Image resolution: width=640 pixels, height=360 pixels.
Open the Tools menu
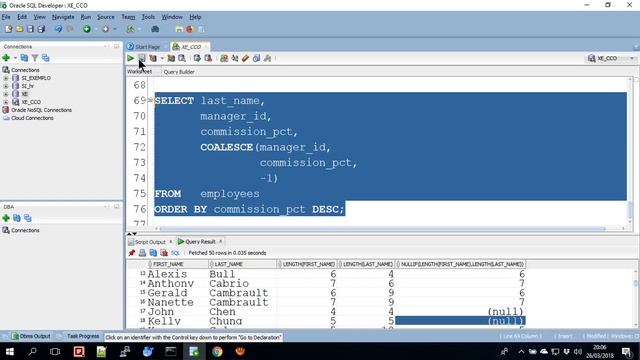point(148,17)
